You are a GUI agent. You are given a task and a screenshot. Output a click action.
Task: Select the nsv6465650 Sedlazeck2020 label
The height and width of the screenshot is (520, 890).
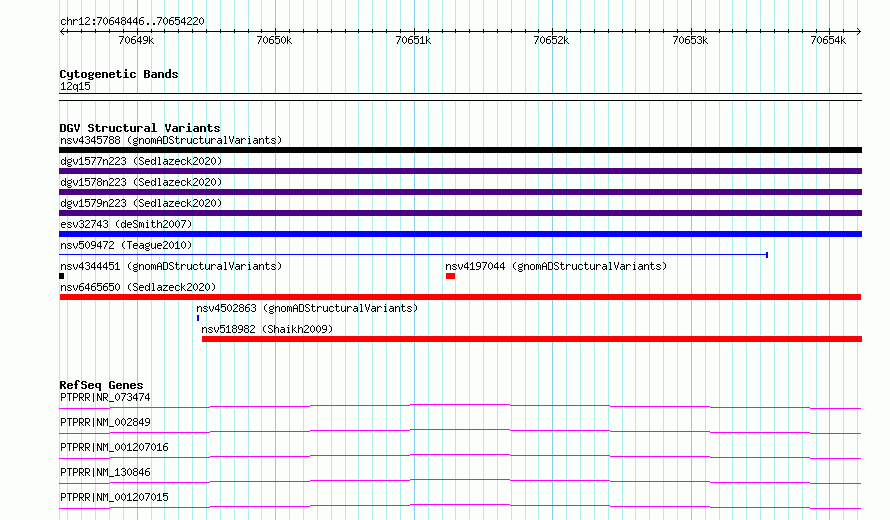click(138, 287)
